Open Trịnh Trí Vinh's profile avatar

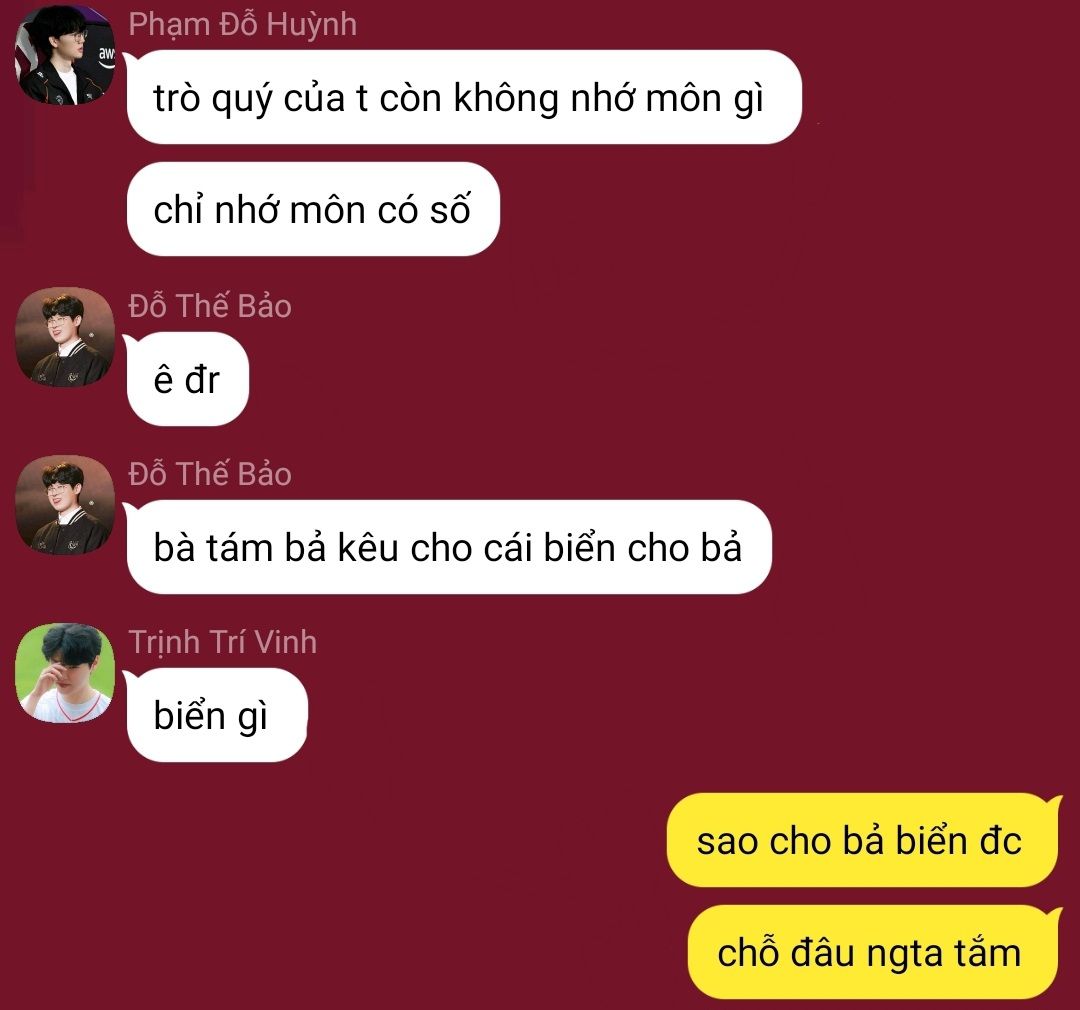pyautogui.click(x=65, y=673)
